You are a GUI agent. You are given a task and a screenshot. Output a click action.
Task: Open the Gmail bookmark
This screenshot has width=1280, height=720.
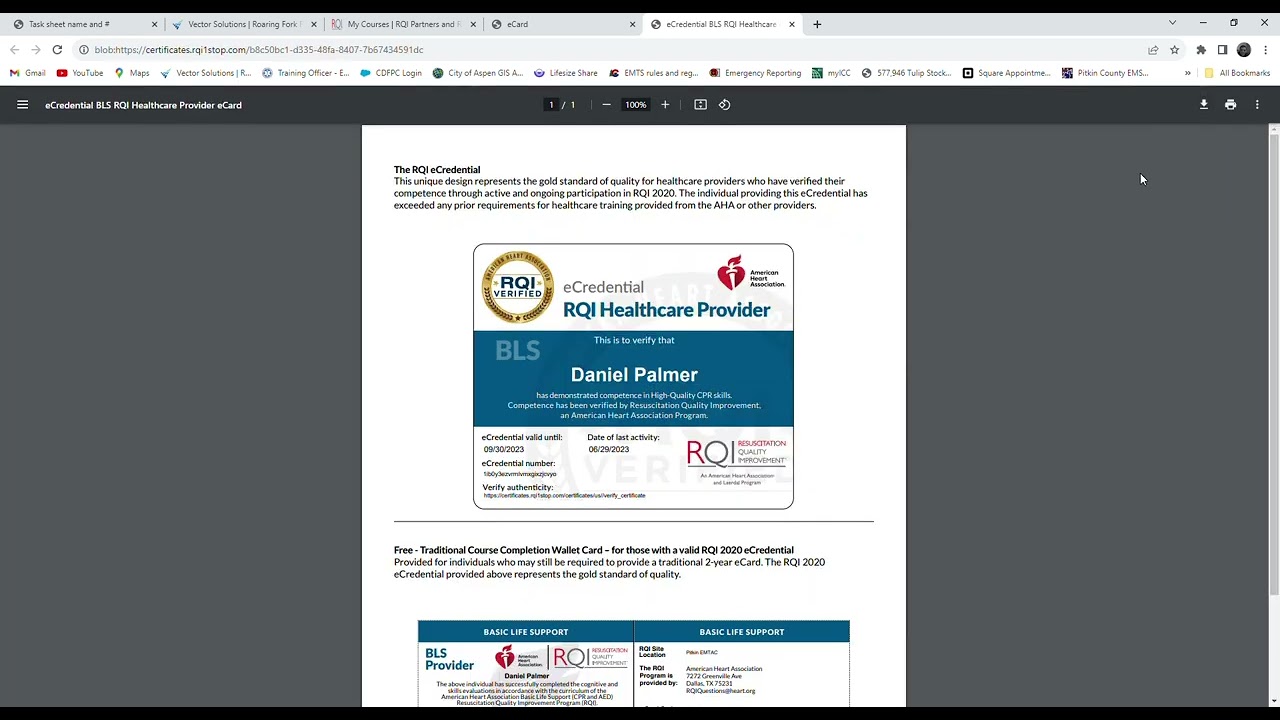tap(27, 73)
